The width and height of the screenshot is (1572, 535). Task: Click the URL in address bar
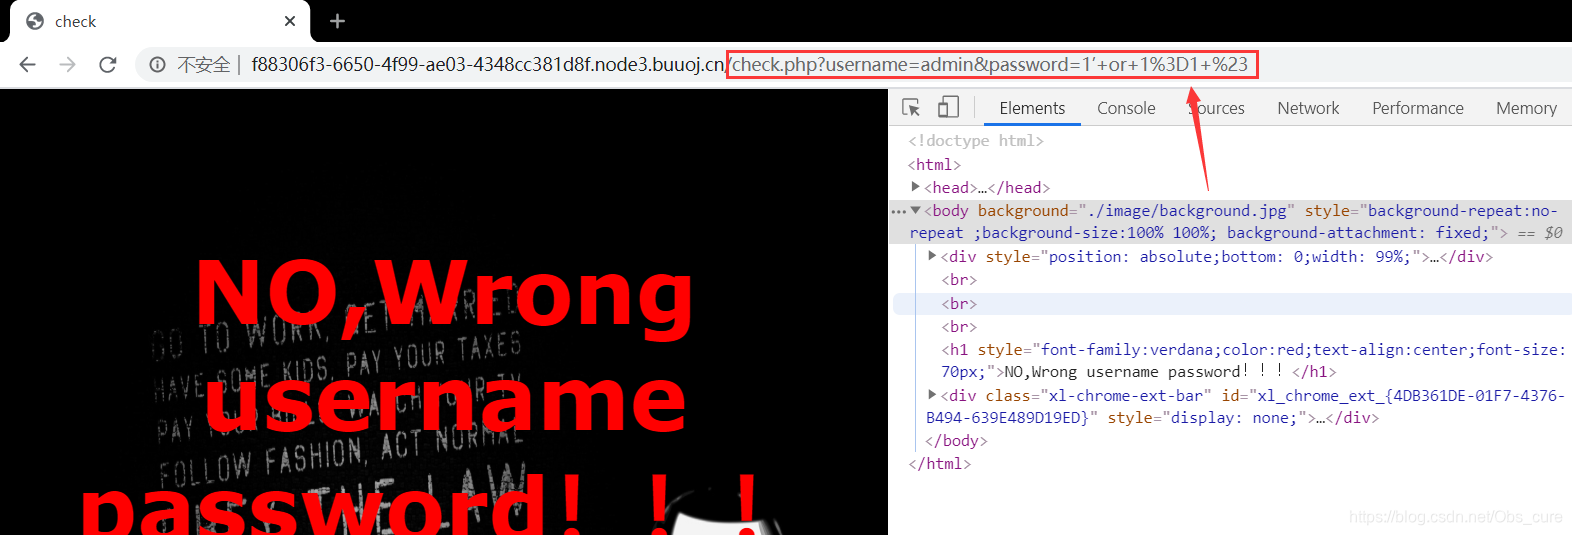pyautogui.click(x=700, y=65)
